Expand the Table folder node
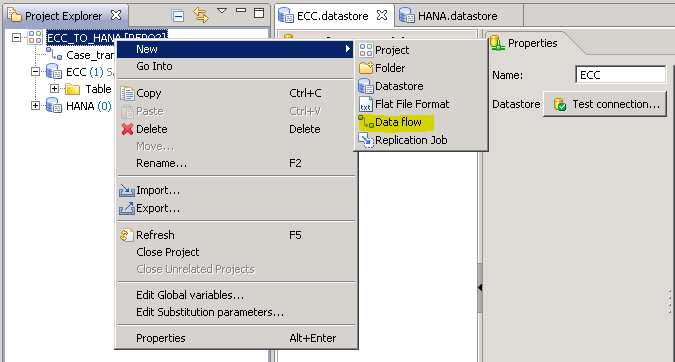Screen dimensions: 675x362 tap(54, 89)
